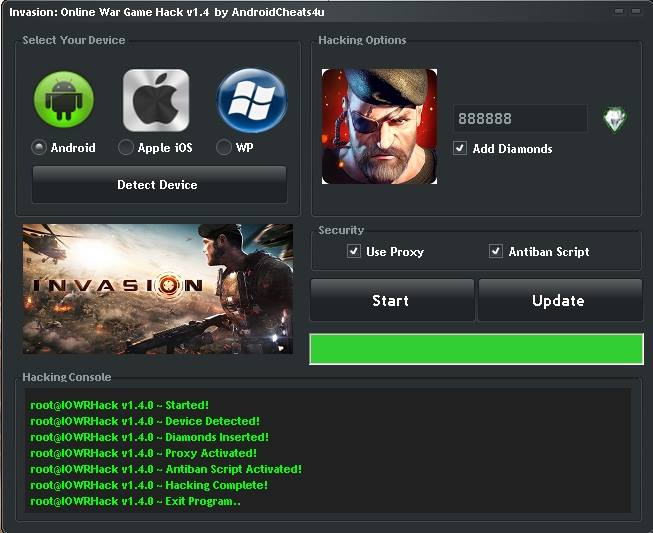653x533 pixels.
Task: Uncheck the Add Diamonds checkbox
Action: pyautogui.click(x=460, y=148)
